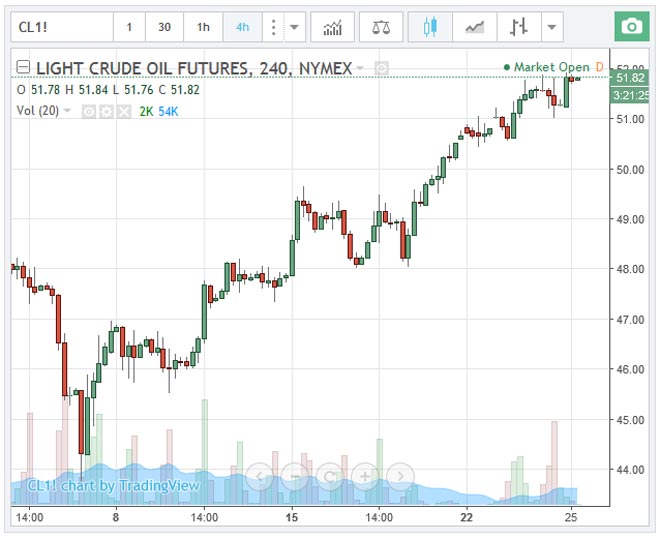Select the Candlestick chart style
The height and width of the screenshot is (539, 660).
coord(430,27)
